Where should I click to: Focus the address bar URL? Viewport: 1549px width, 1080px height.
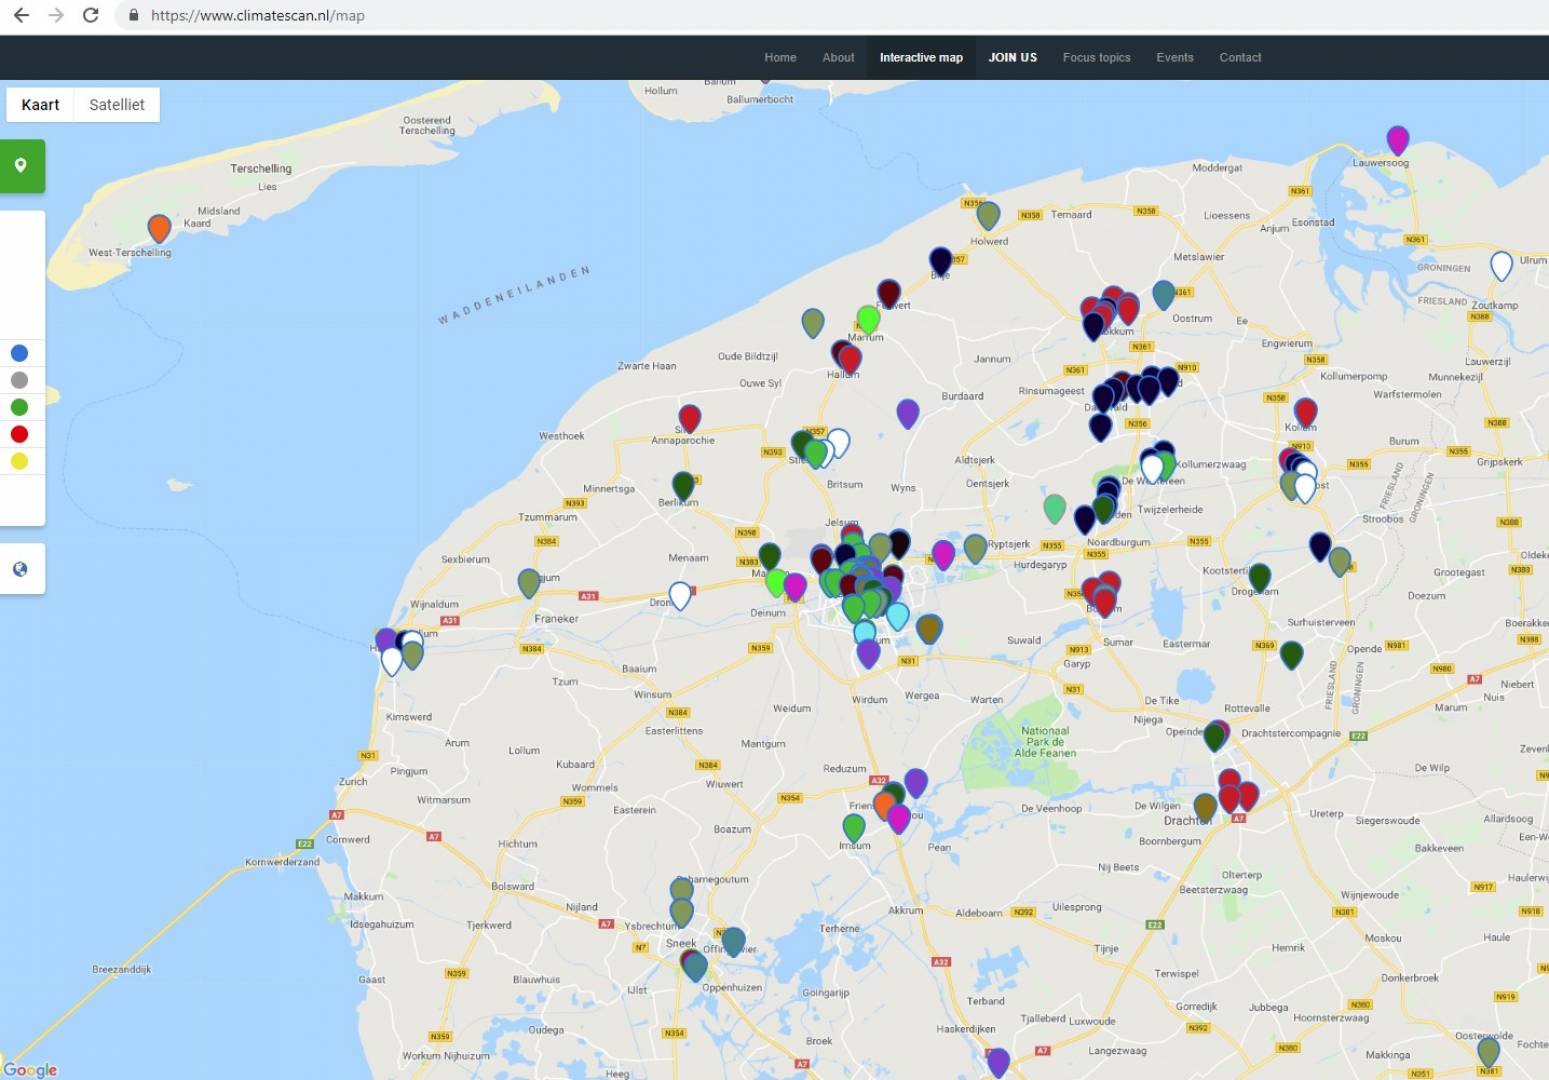pyautogui.click(x=257, y=15)
